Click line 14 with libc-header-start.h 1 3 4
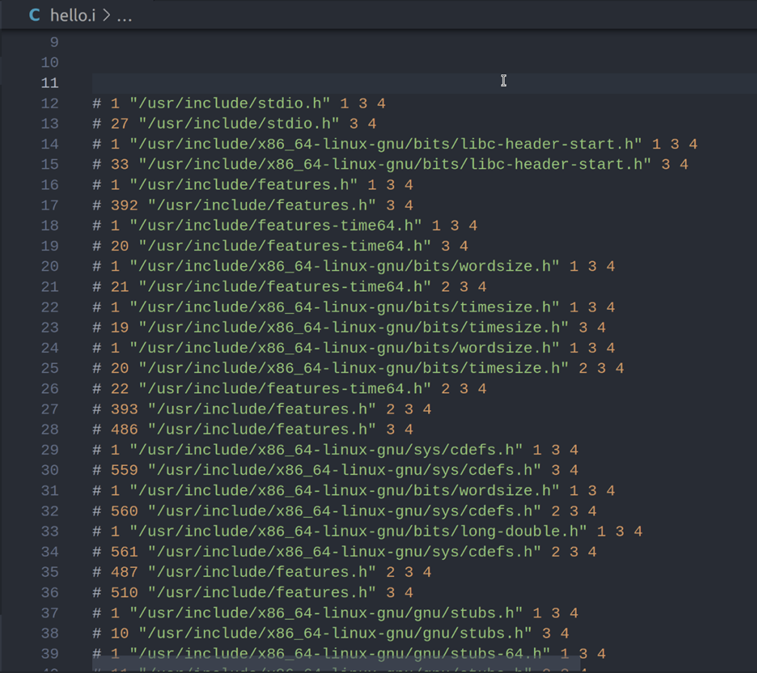This screenshot has height=673, width=757. pos(395,144)
